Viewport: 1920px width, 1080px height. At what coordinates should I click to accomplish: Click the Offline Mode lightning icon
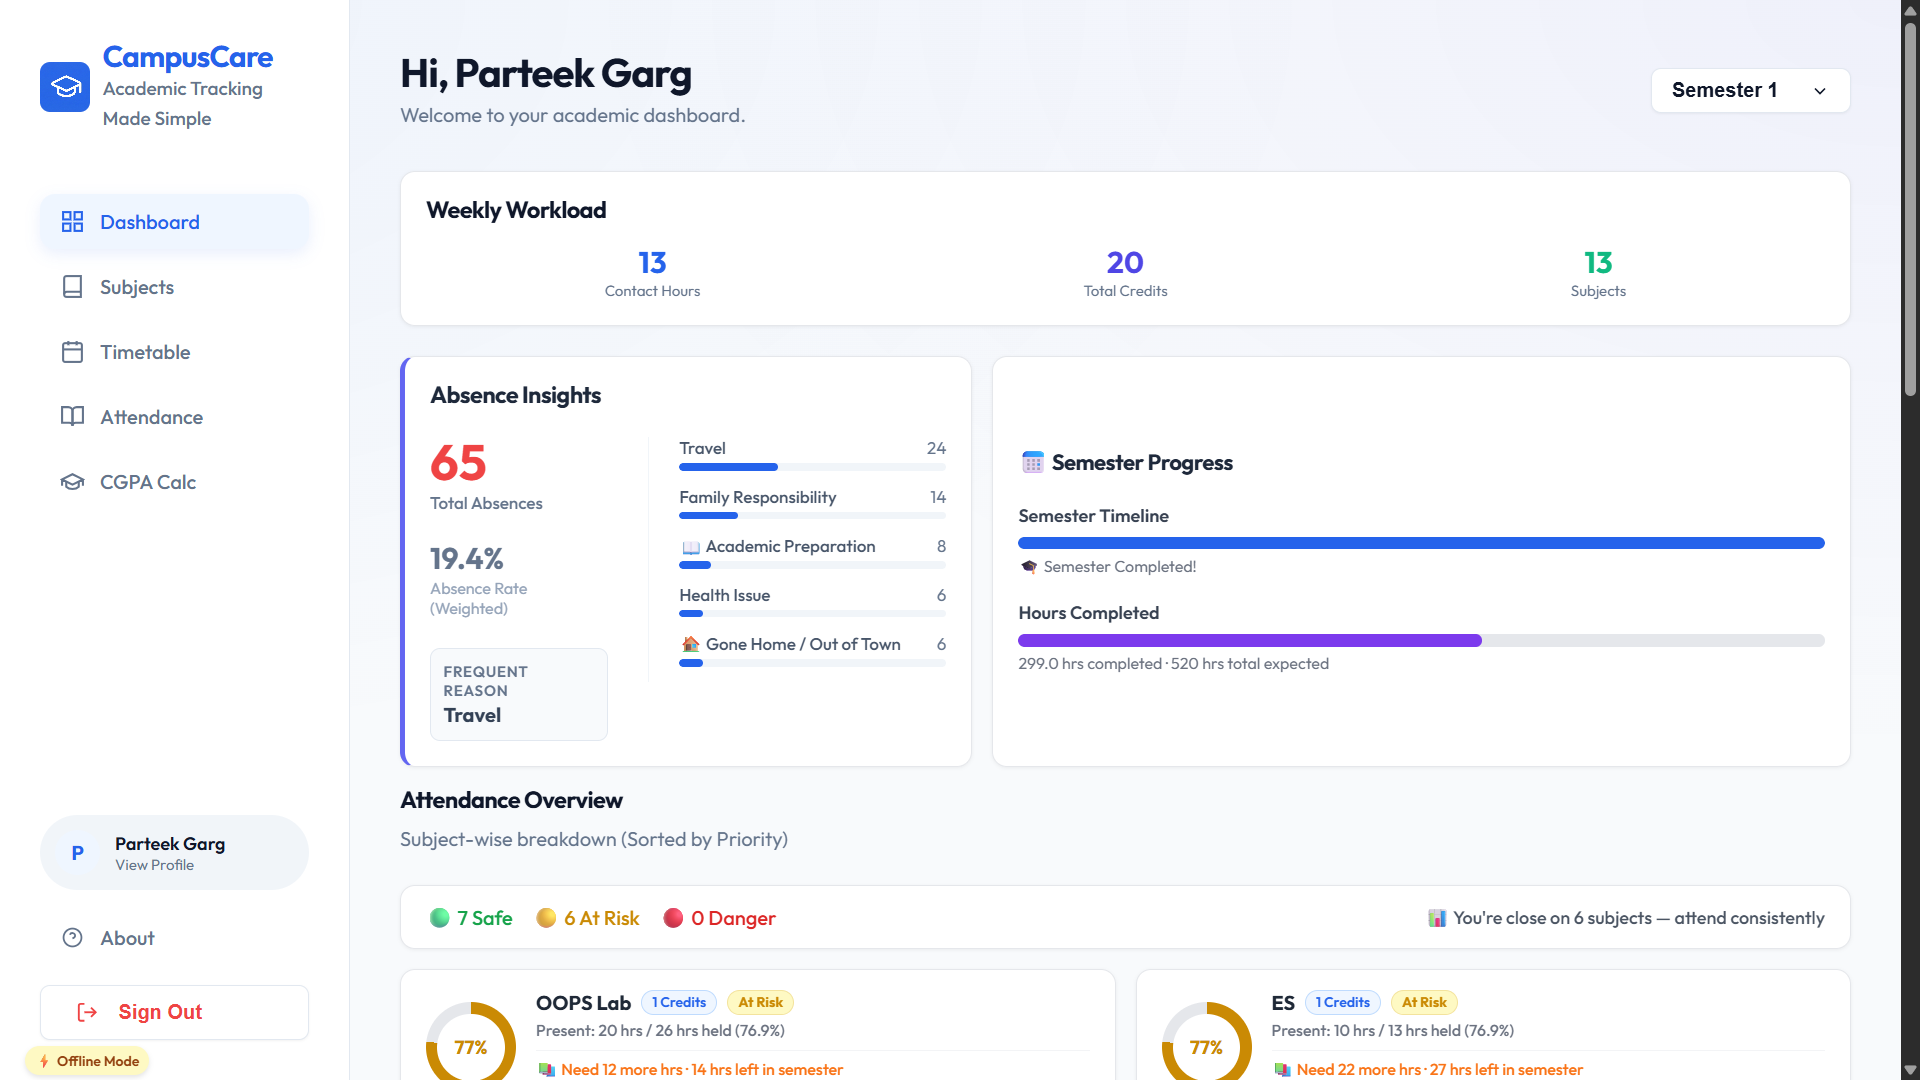[44, 1061]
